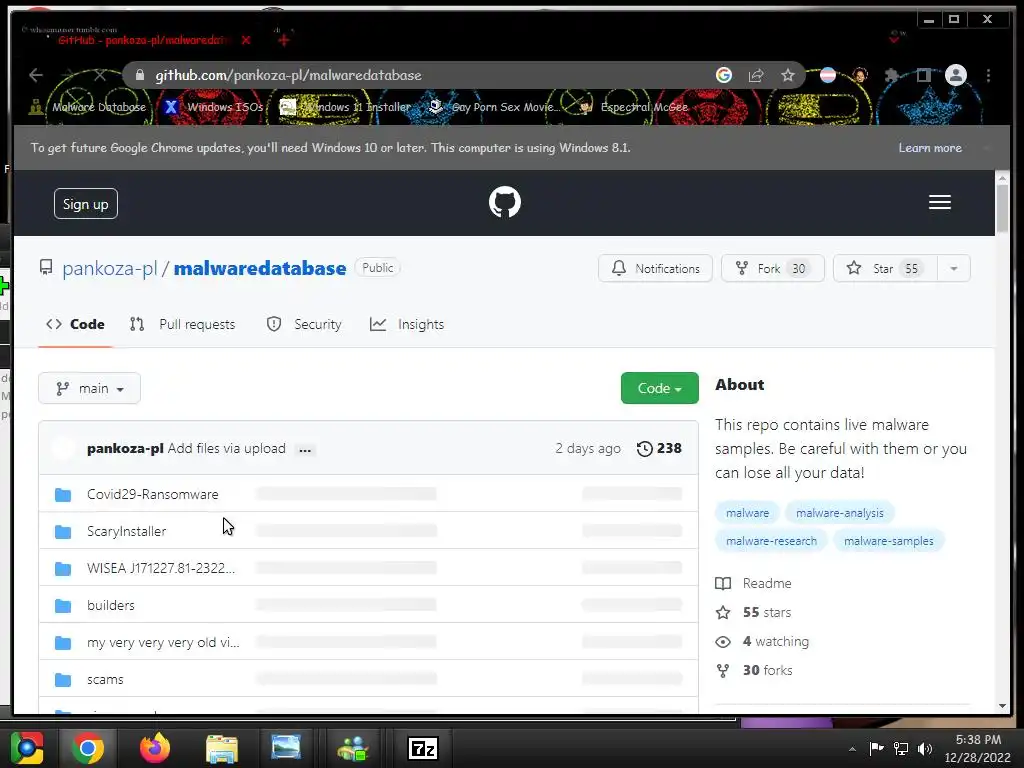View the 238 commits history
Screen dimensions: 1024x768
(x=659, y=449)
